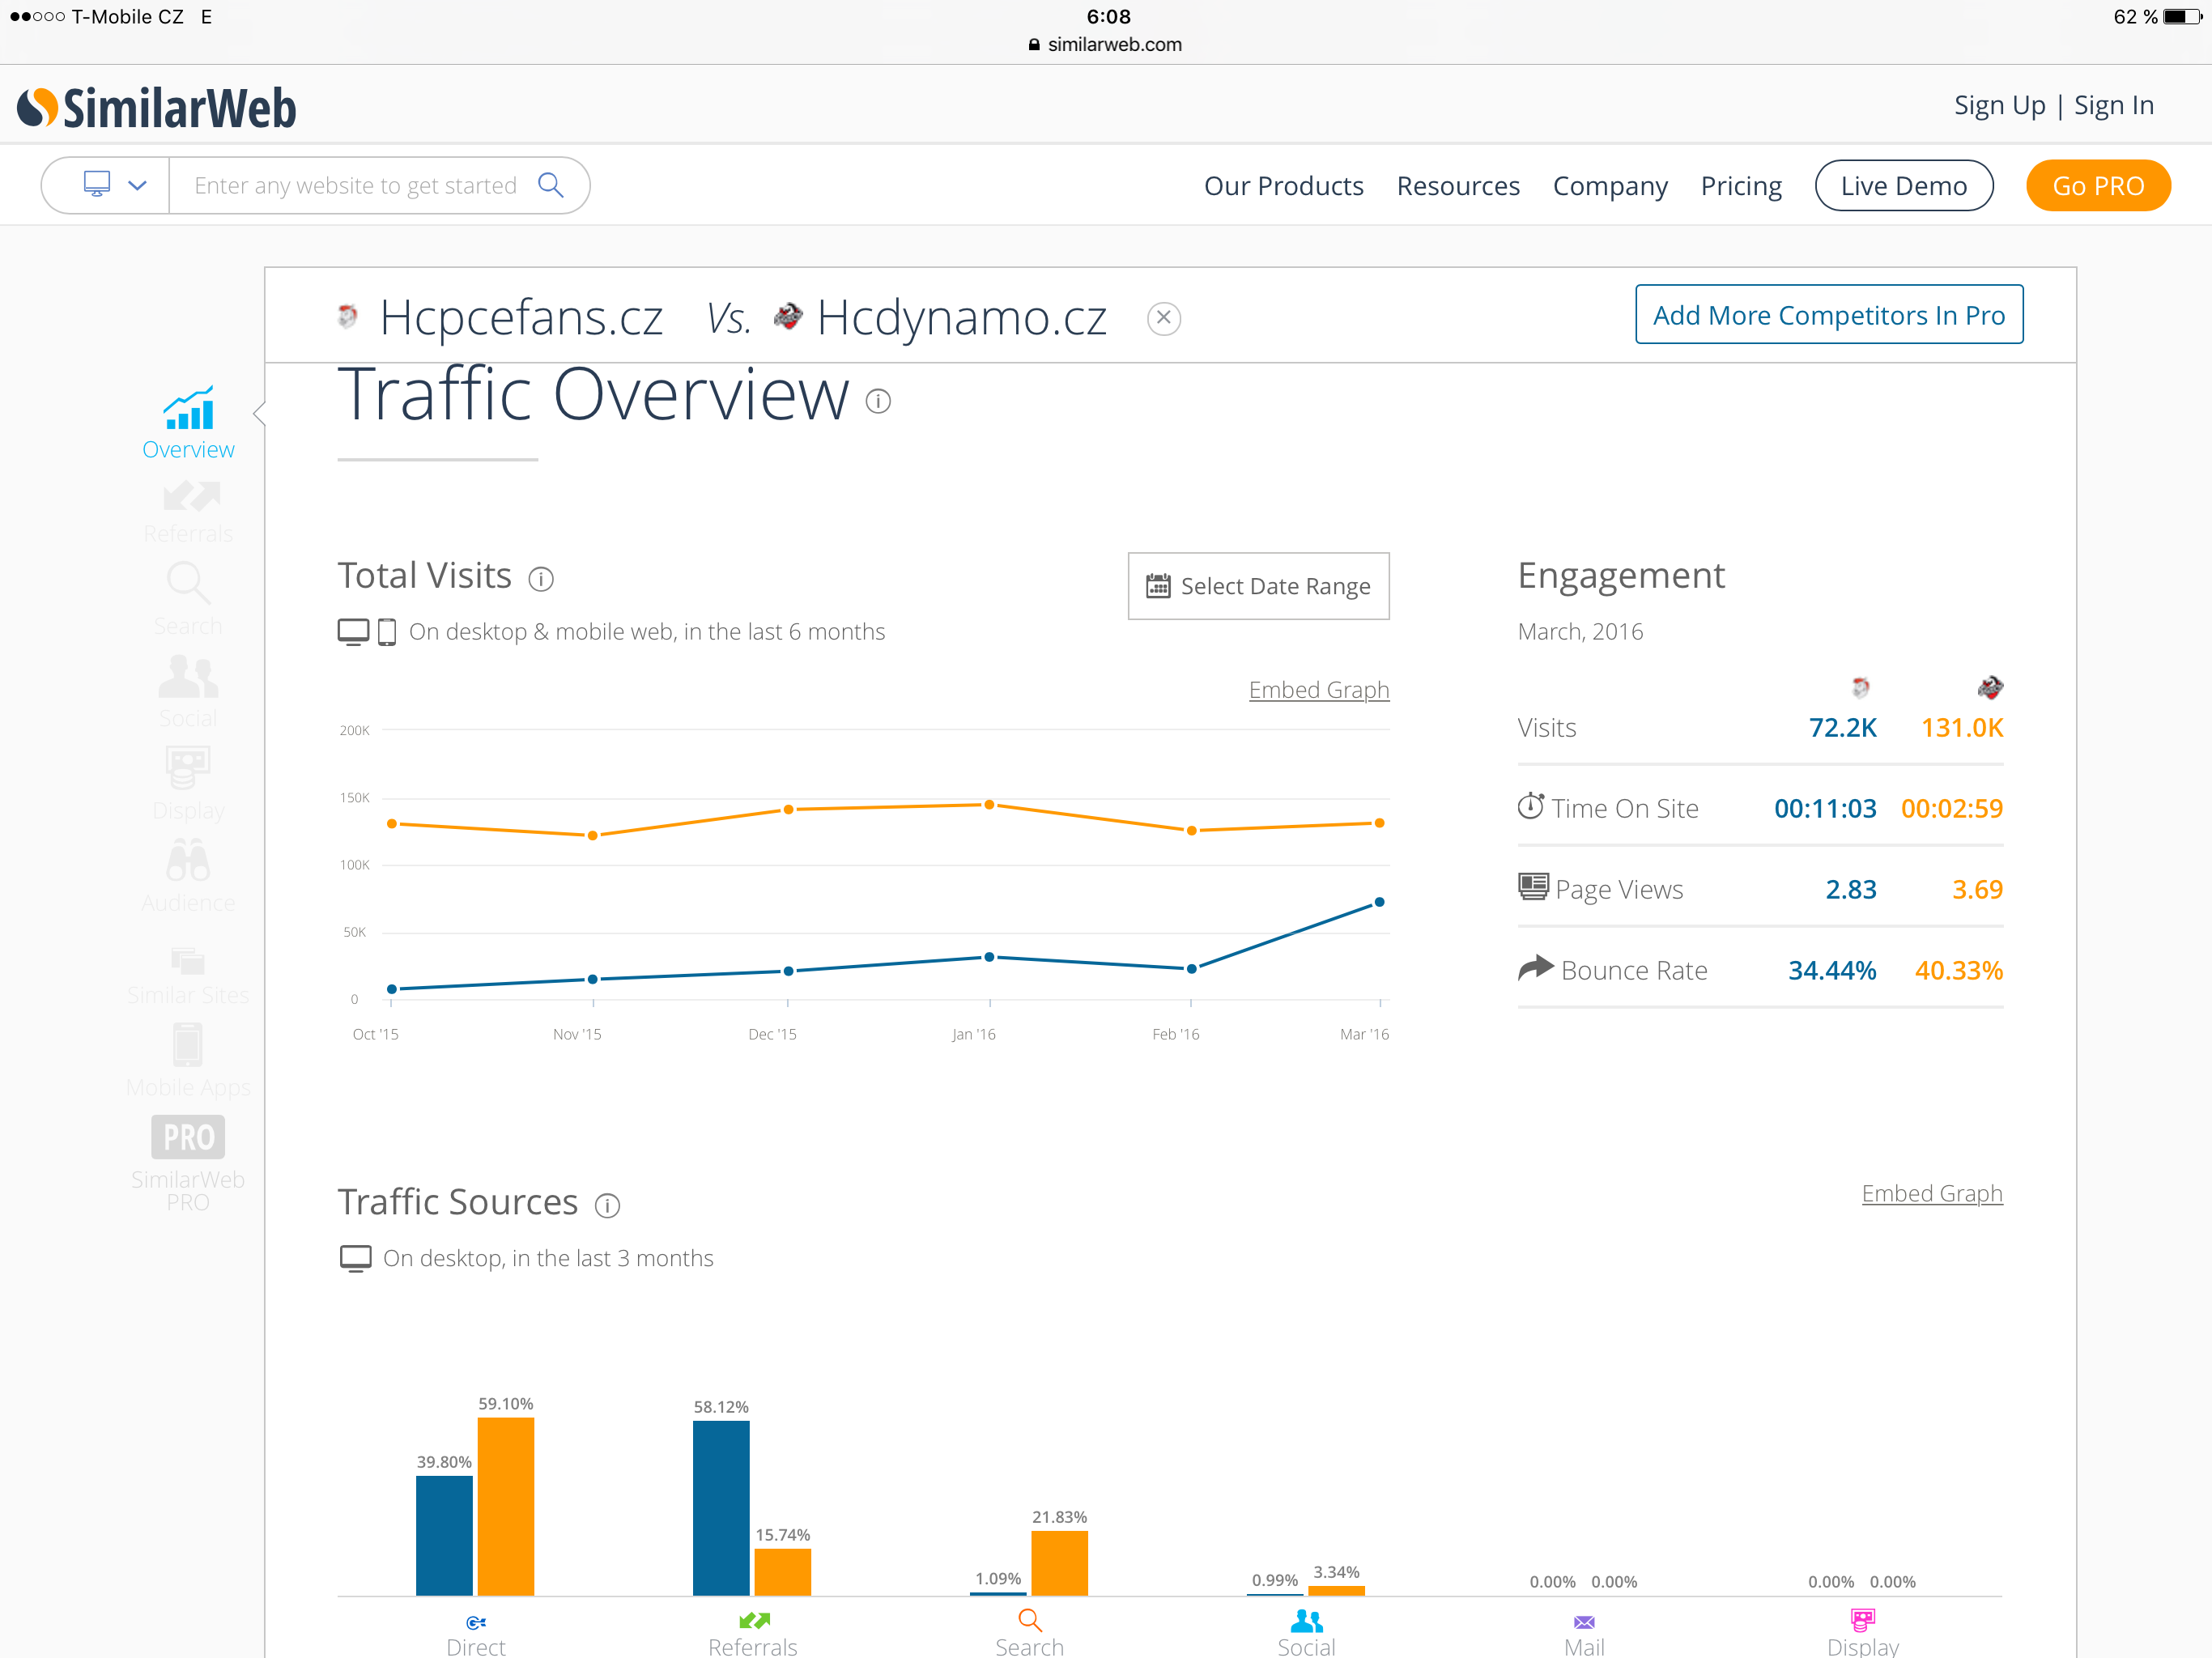Select the Mar '16 blue data point
This screenshot has width=2212, height=1658.
coord(1380,902)
